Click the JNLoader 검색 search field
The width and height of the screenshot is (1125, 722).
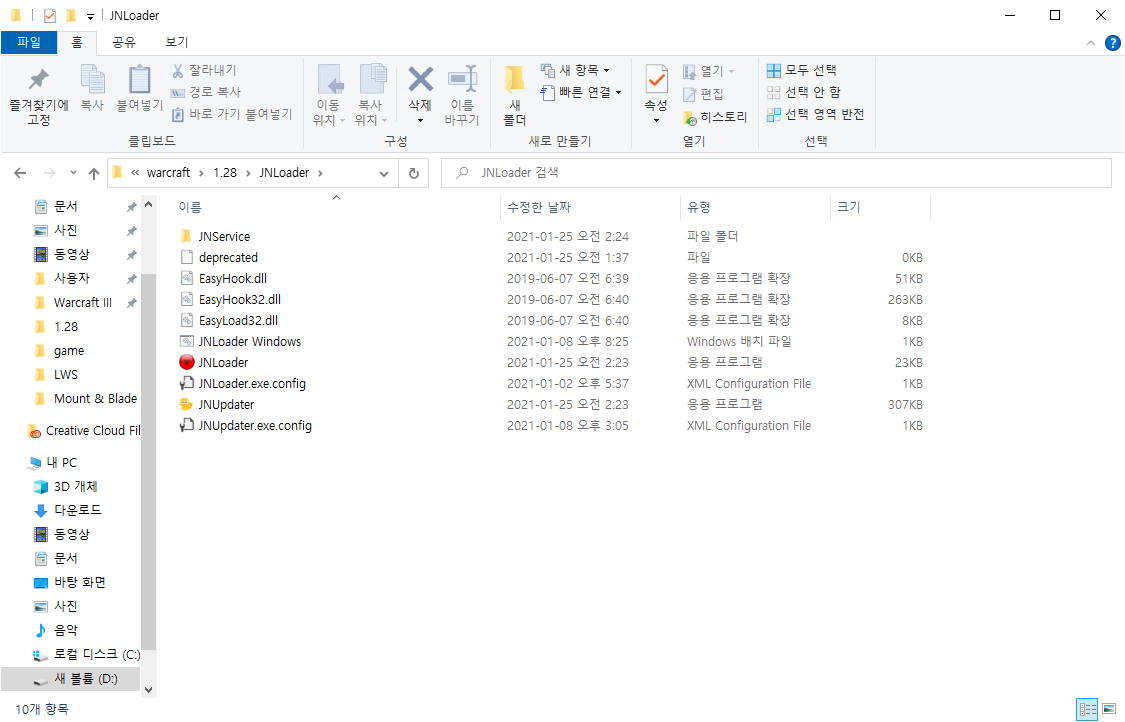[776, 173]
